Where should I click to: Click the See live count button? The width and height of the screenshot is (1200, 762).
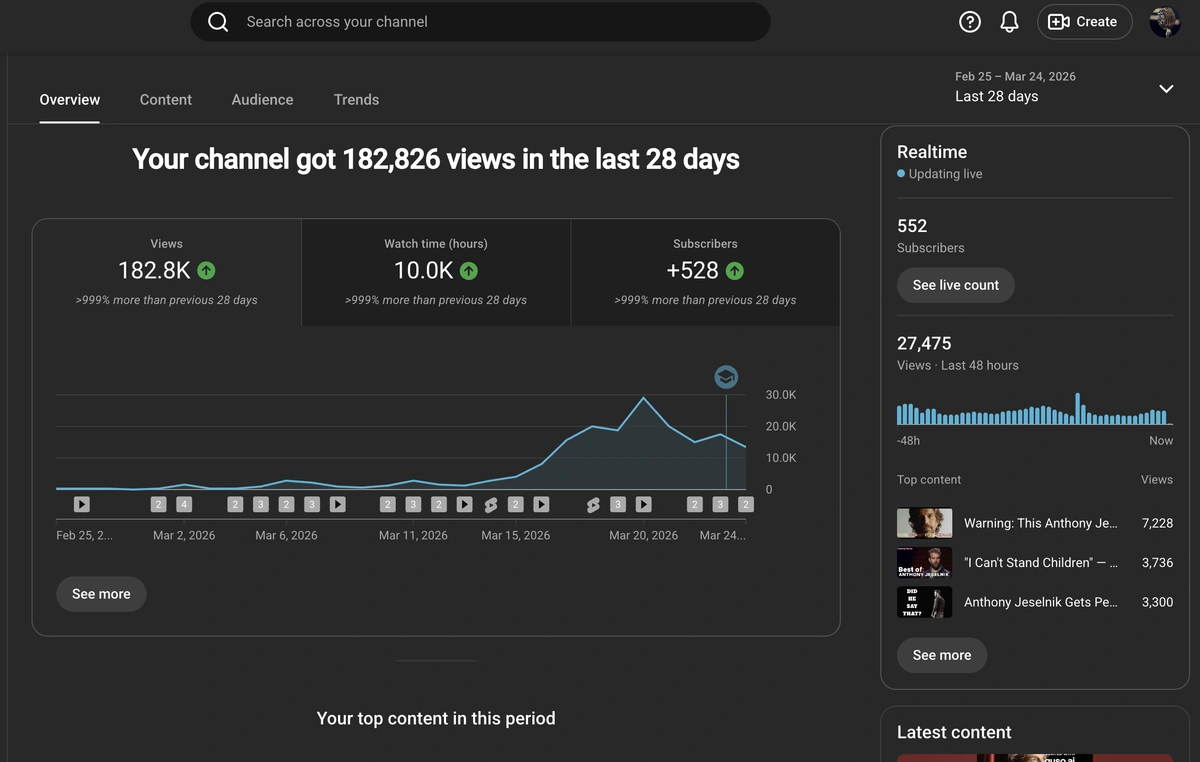[955, 285]
